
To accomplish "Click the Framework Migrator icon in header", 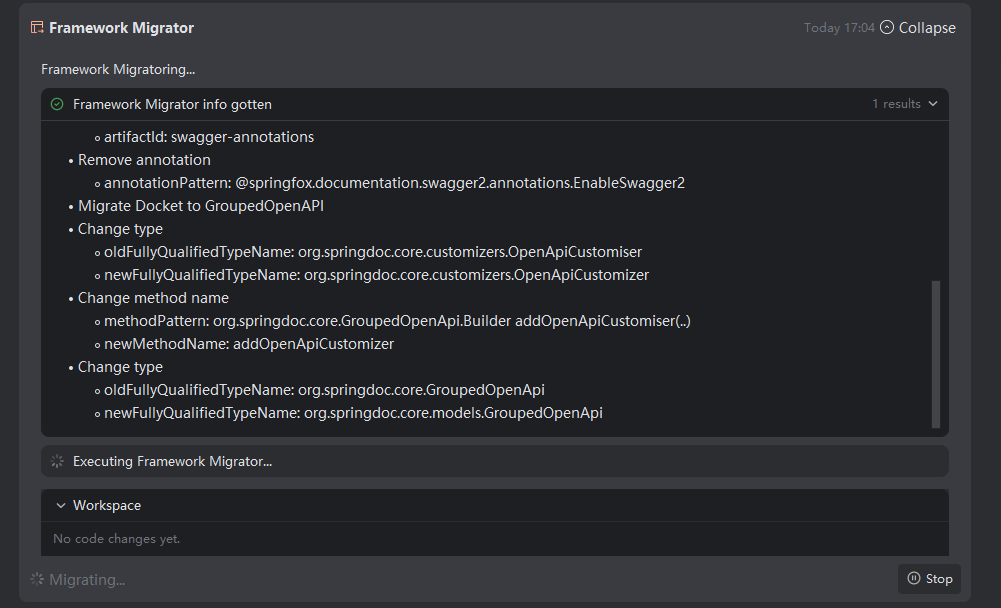I will [37, 28].
